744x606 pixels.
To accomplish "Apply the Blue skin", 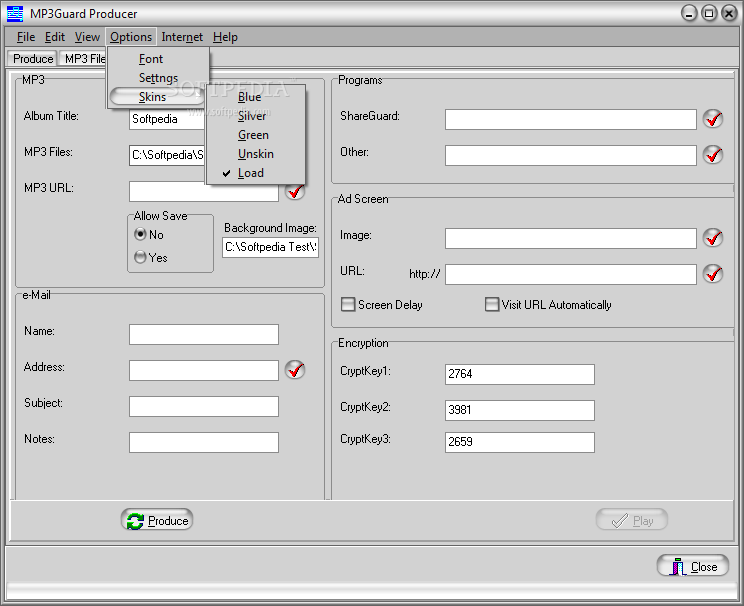I will [x=256, y=97].
